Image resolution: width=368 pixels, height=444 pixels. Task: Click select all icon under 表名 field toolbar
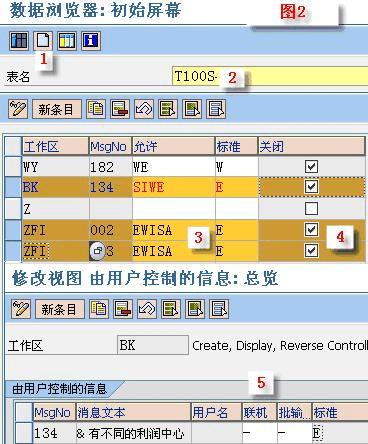coord(168,109)
